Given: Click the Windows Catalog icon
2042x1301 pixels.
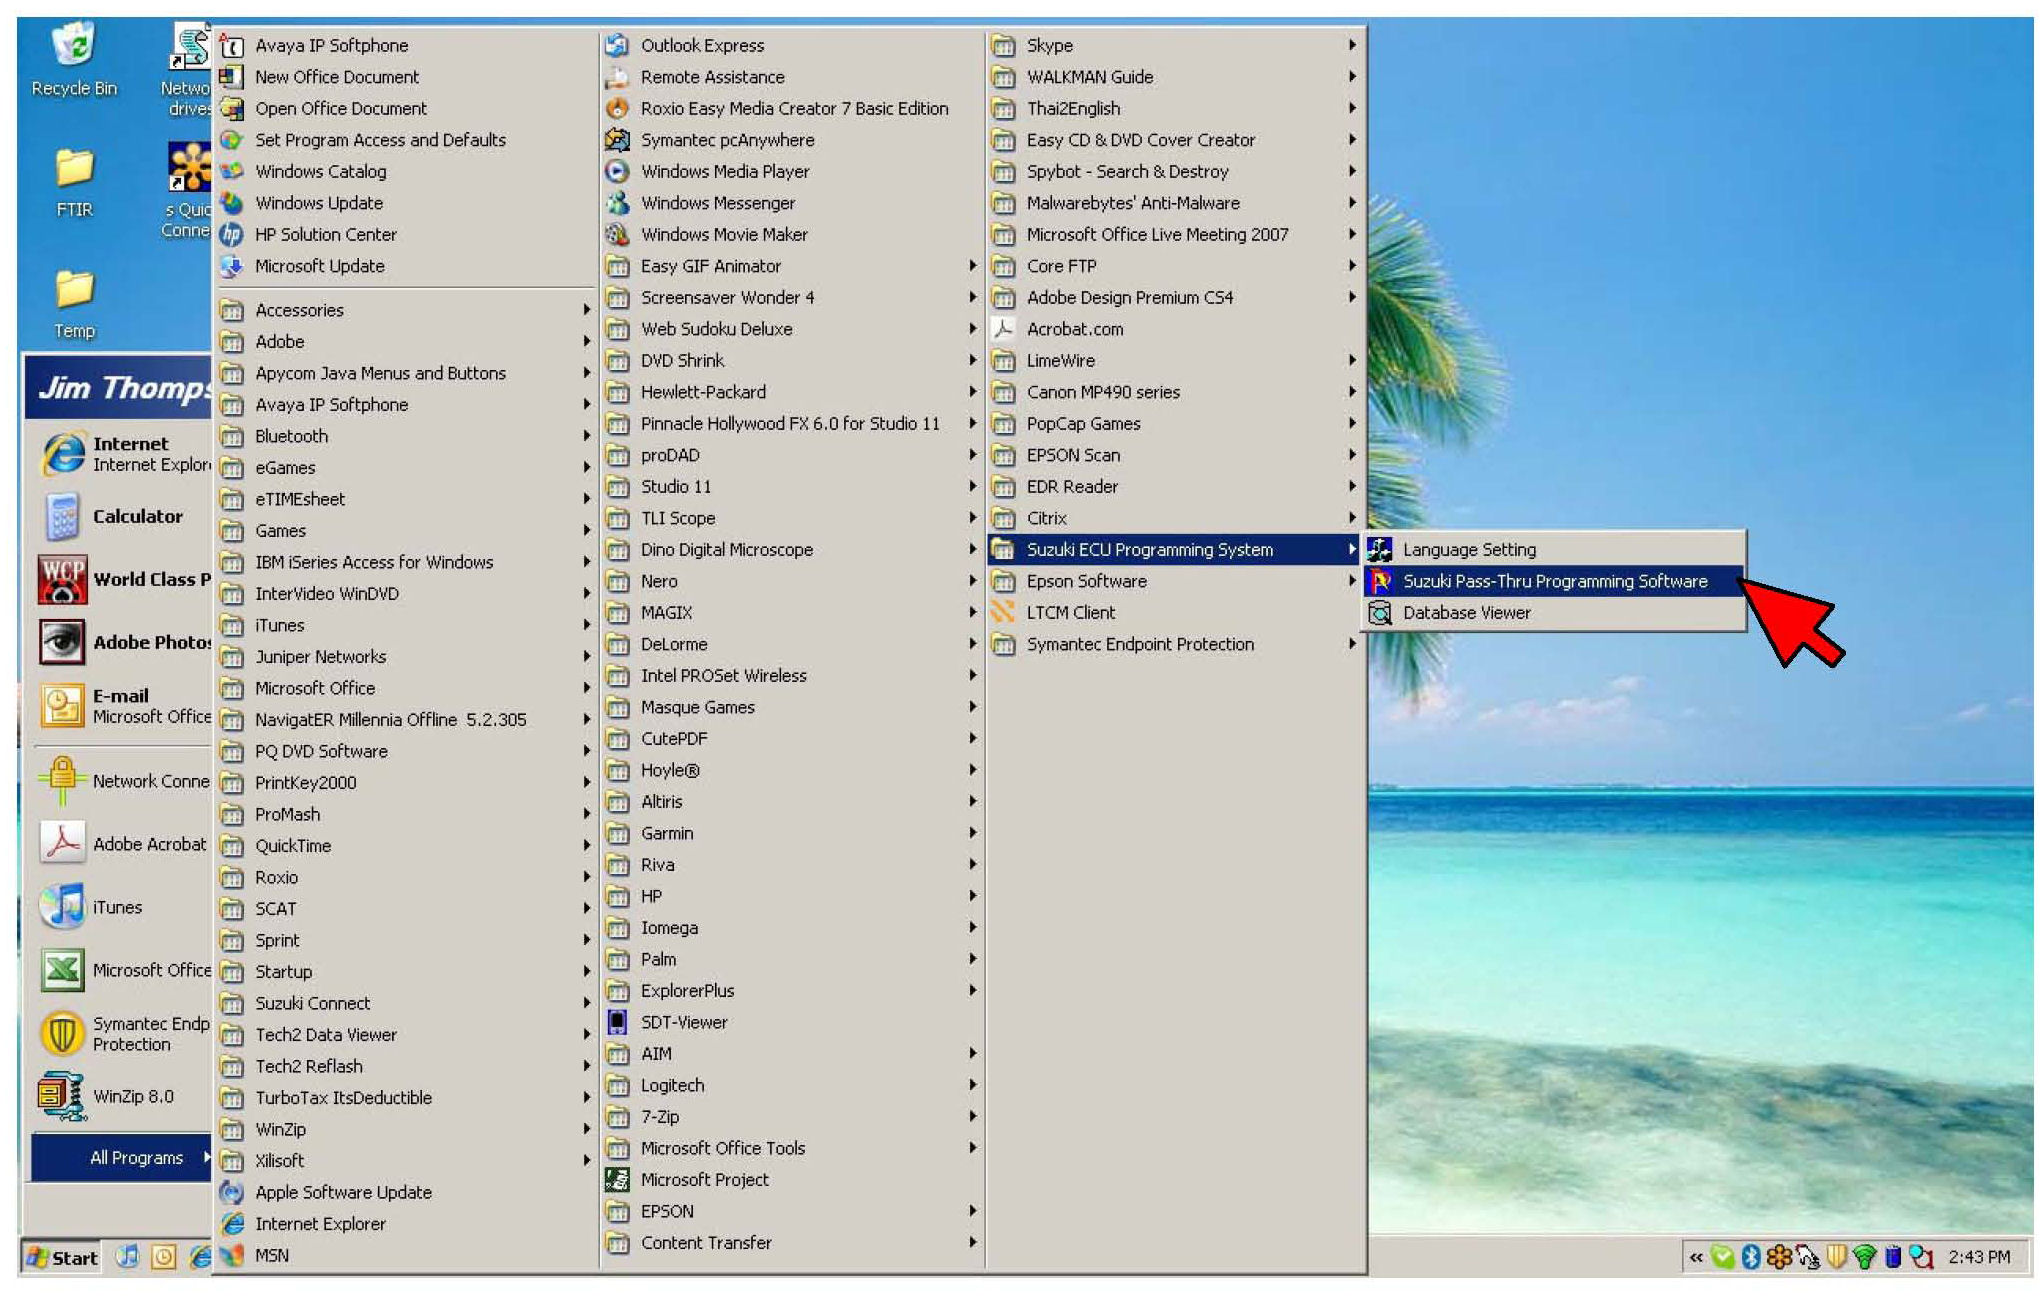Looking at the screenshot, I should 232,171.
